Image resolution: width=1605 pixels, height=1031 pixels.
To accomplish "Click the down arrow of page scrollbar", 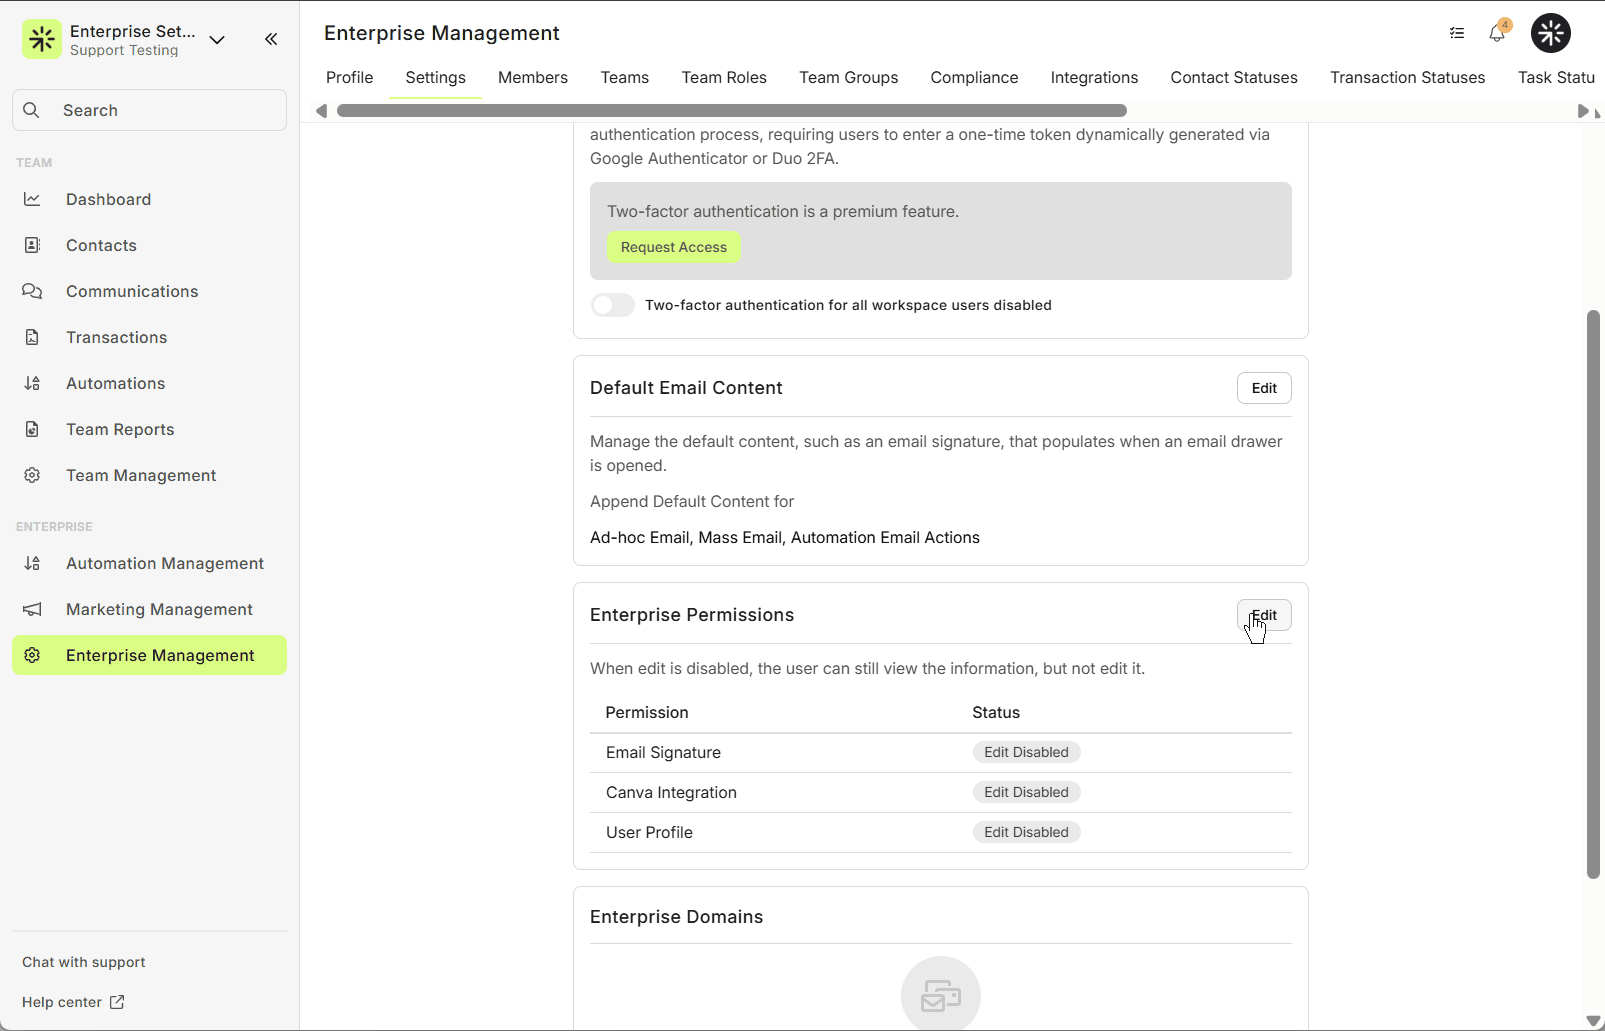I will pyautogui.click(x=1594, y=1021).
